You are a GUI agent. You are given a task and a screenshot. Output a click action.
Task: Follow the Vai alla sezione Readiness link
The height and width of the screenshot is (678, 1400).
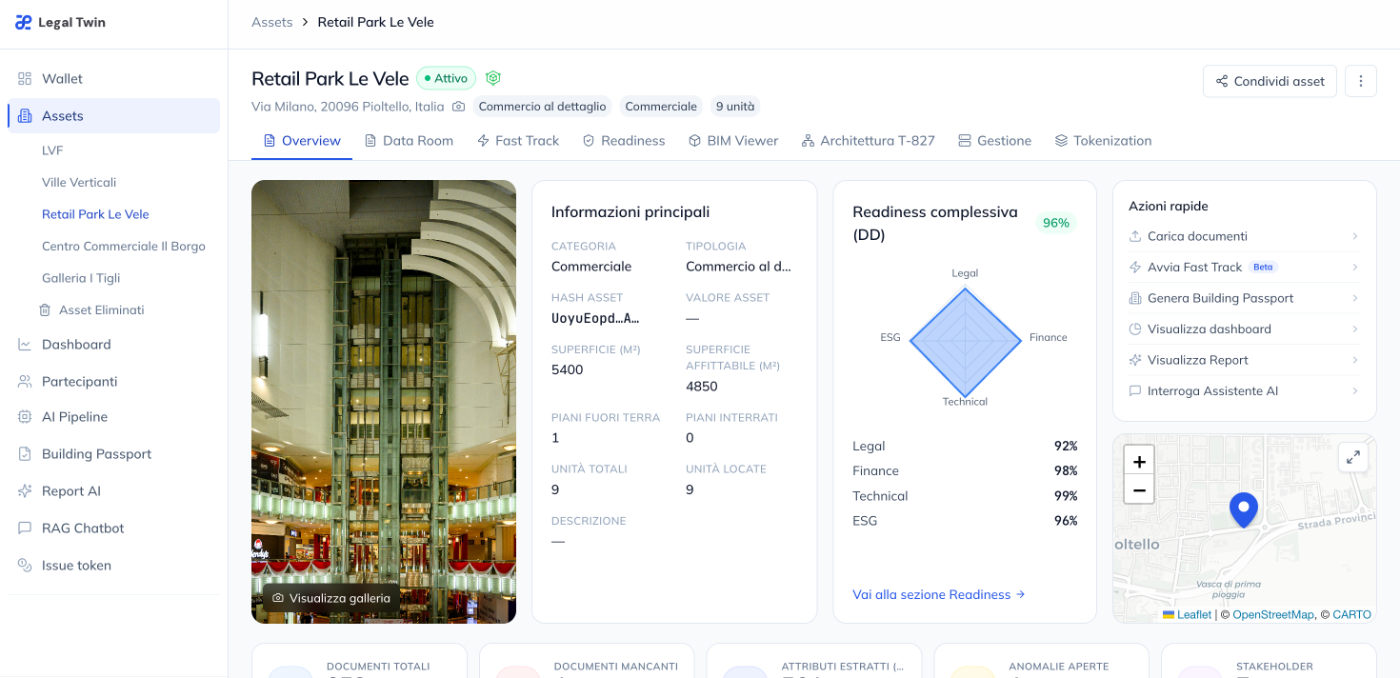tap(939, 594)
